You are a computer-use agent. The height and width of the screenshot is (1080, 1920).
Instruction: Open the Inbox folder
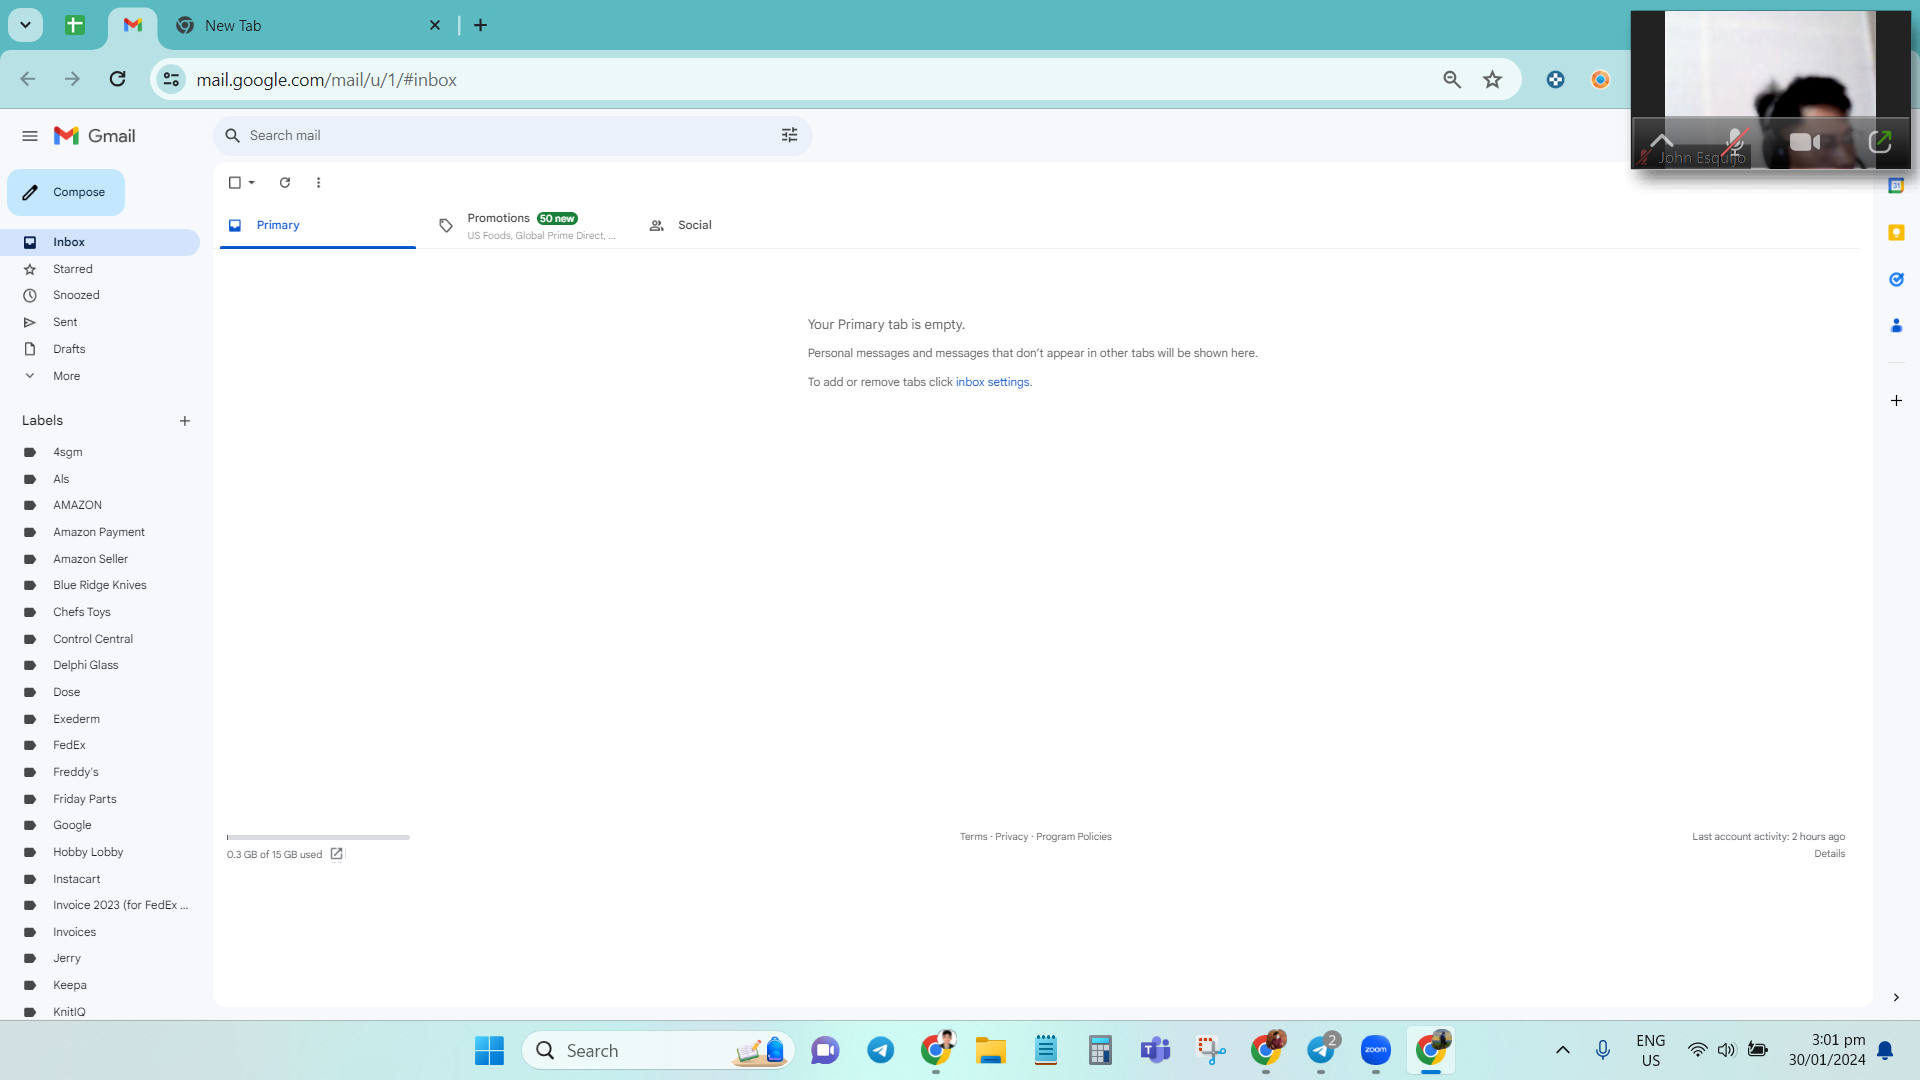click(100, 242)
